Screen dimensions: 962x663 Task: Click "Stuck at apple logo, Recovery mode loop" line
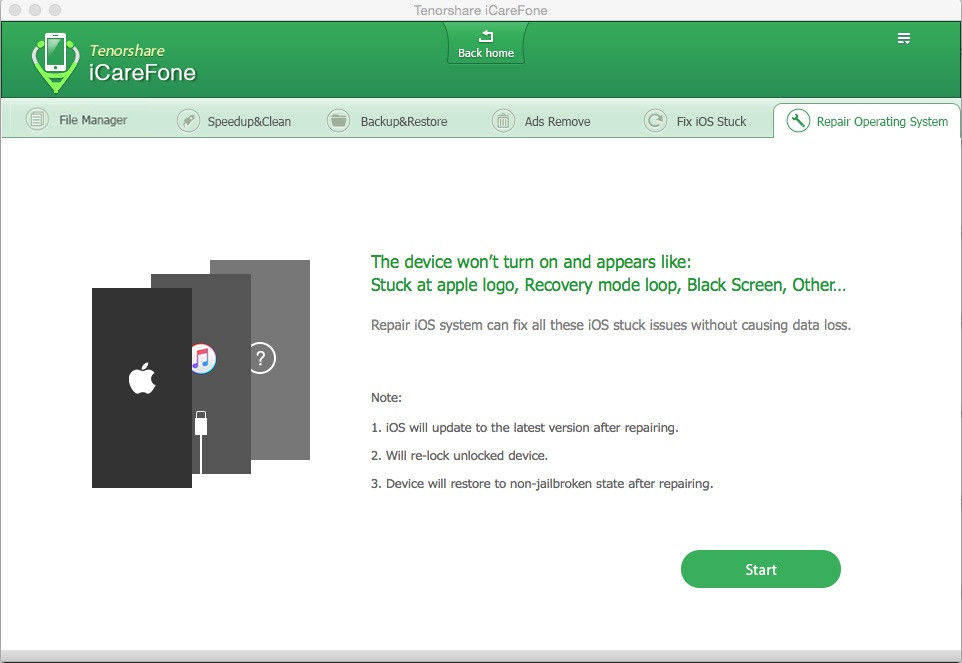[x=608, y=285]
